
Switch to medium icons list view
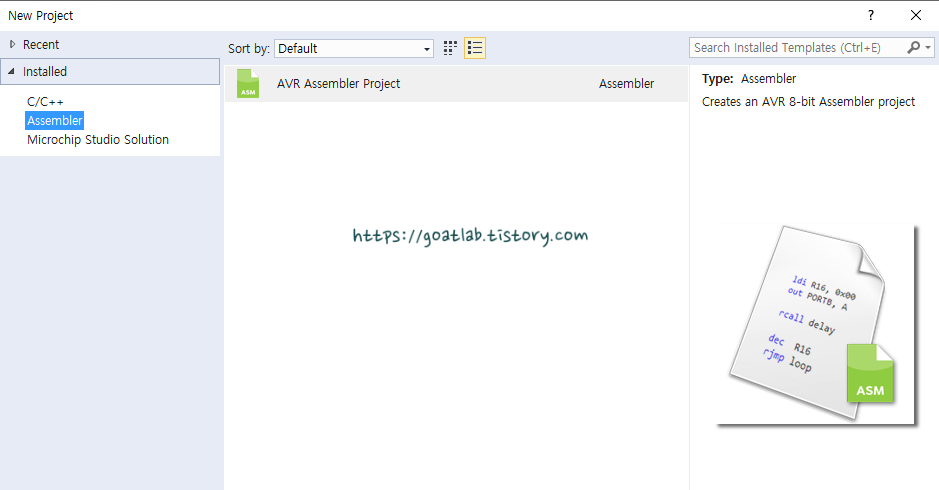[475, 48]
